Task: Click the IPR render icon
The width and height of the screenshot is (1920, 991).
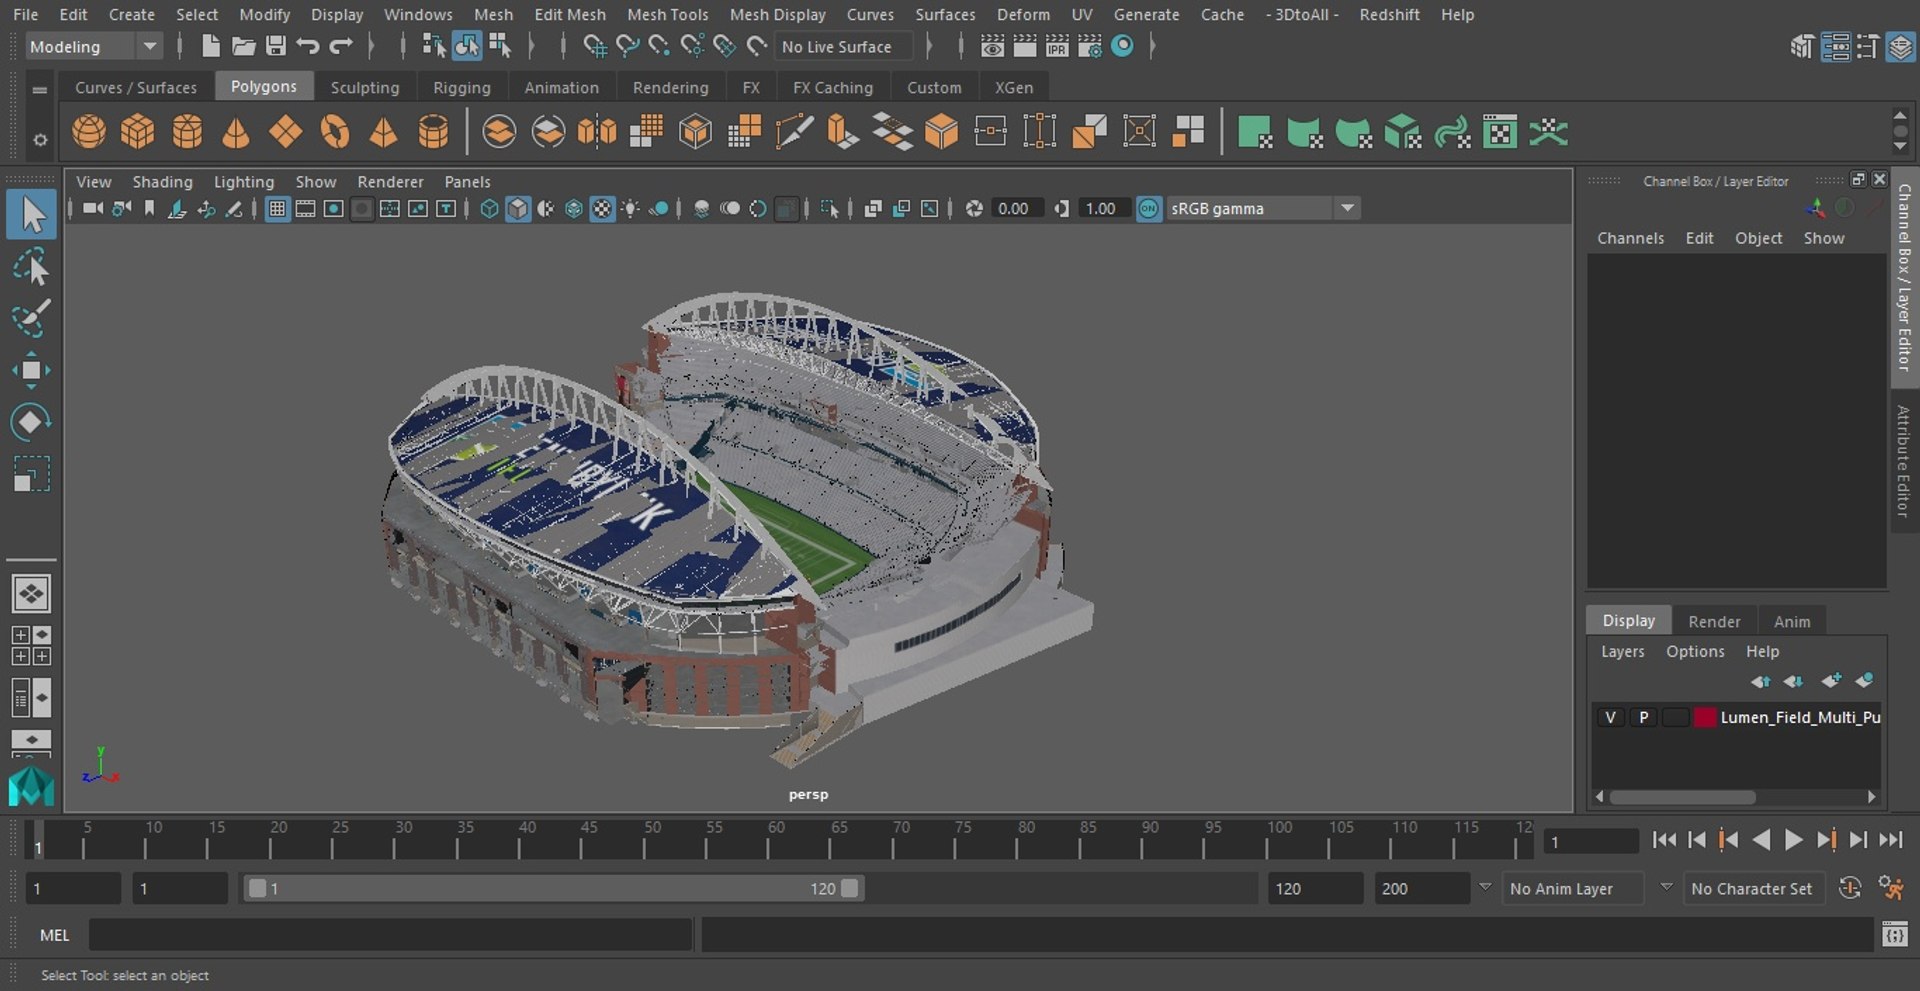Action: click(1057, 46)
